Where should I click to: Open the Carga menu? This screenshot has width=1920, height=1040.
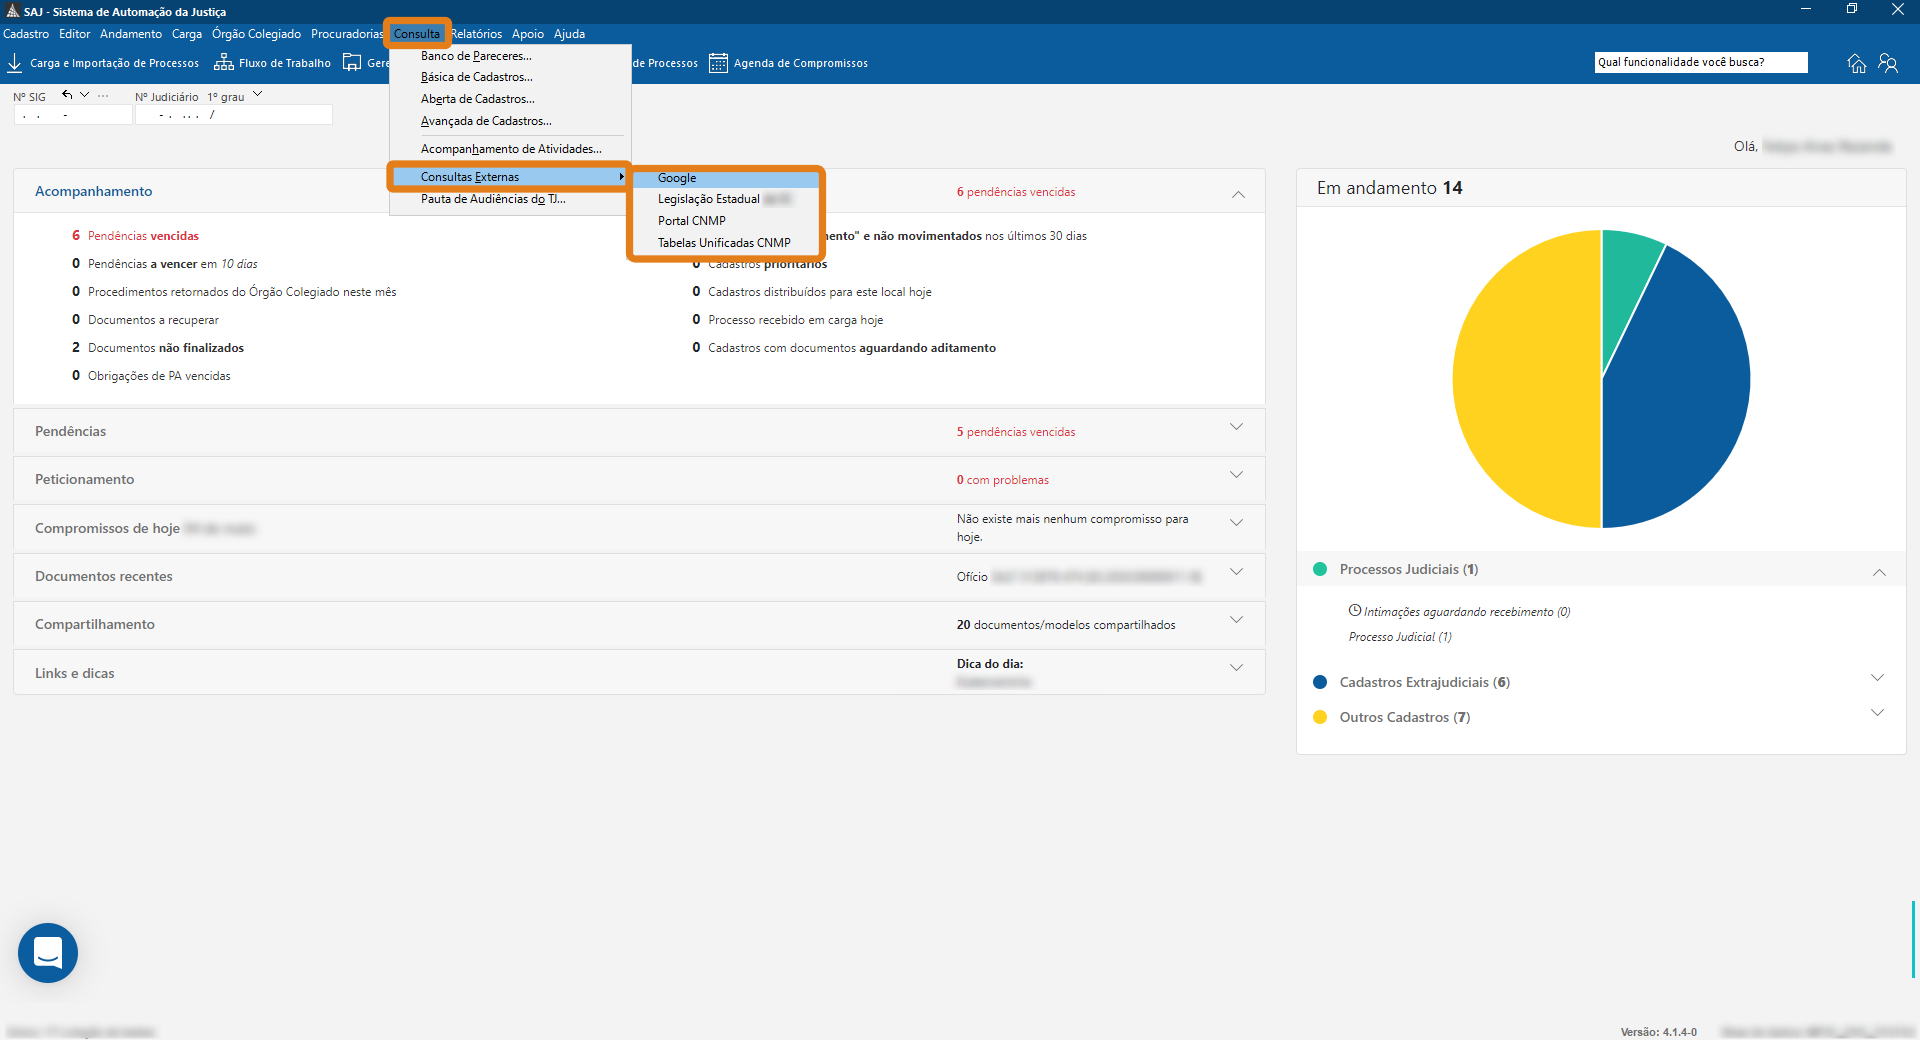coord(187,34)
